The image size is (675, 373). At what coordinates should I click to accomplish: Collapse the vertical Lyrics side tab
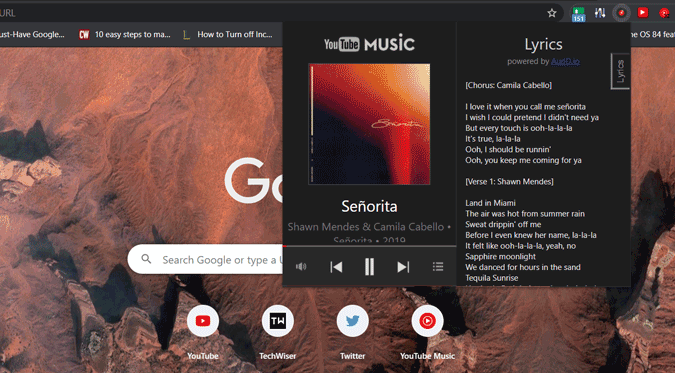point(620,71)
